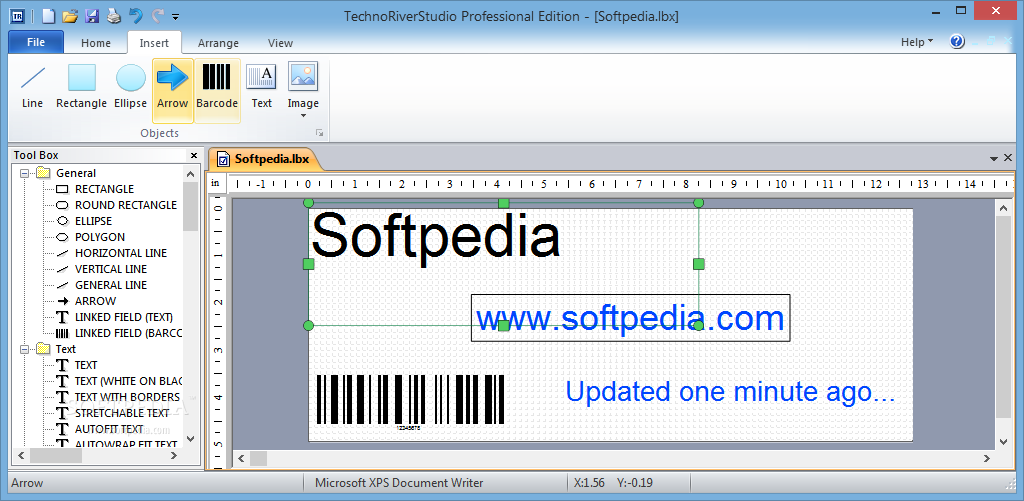Close the Softpedia.lbx document tab
Image resolution: width=1024 pixels, height=501 pixels.
(x=1008, y=157)
